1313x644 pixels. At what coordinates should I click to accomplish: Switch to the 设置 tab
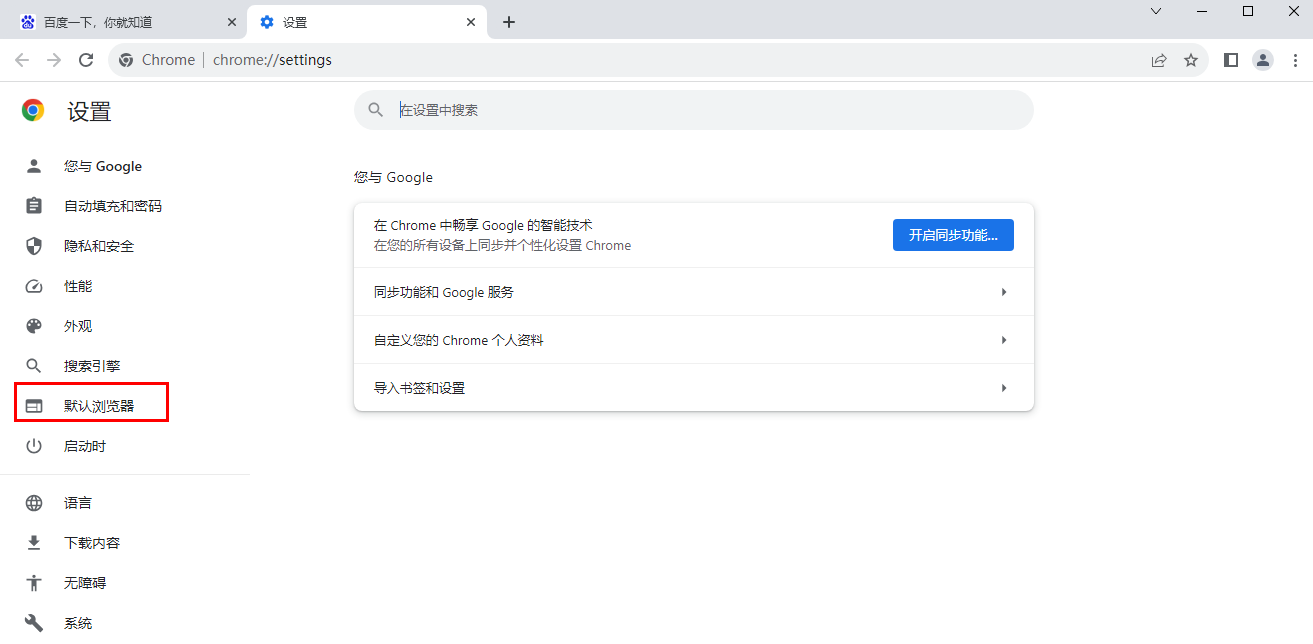coord(367,22)
